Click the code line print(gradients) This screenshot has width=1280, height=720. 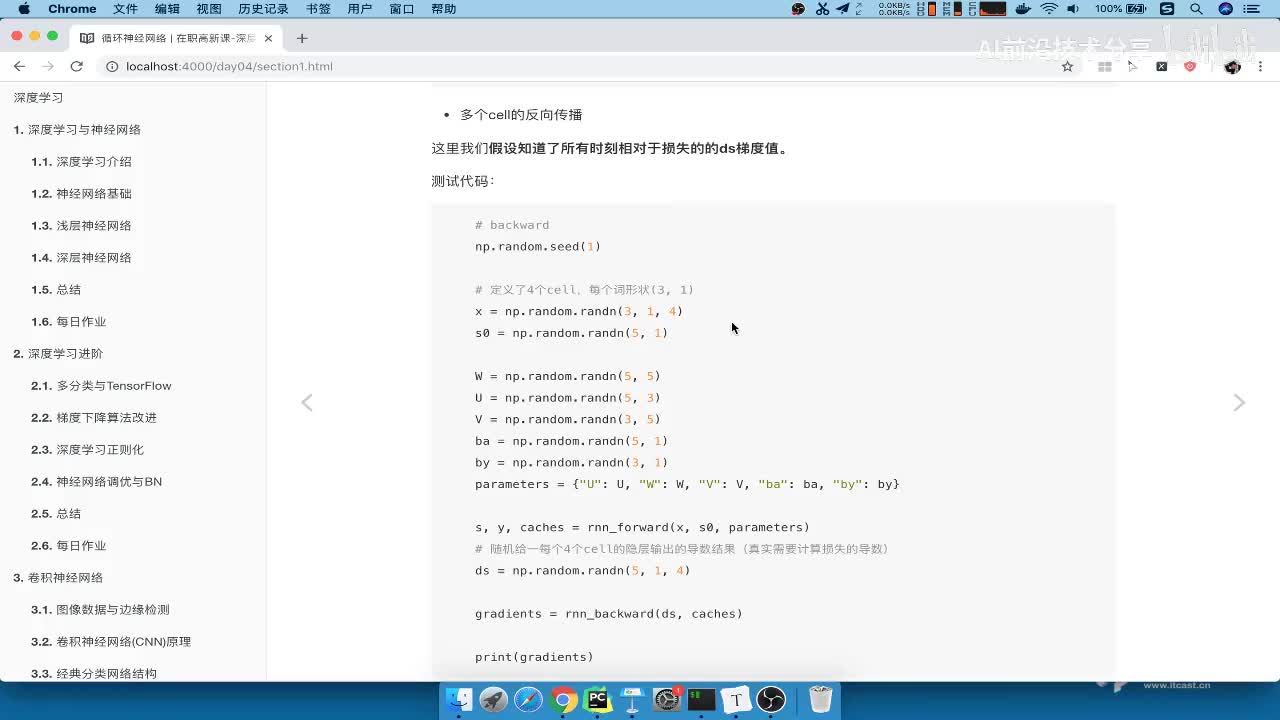click(x=534, y=657)
